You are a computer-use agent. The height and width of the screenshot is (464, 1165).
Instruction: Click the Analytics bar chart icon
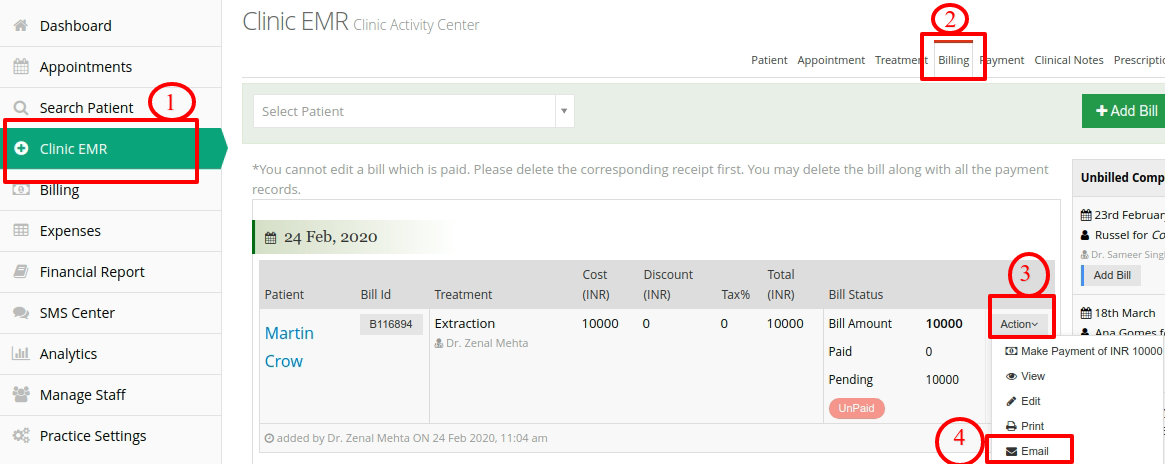[21, 354]
